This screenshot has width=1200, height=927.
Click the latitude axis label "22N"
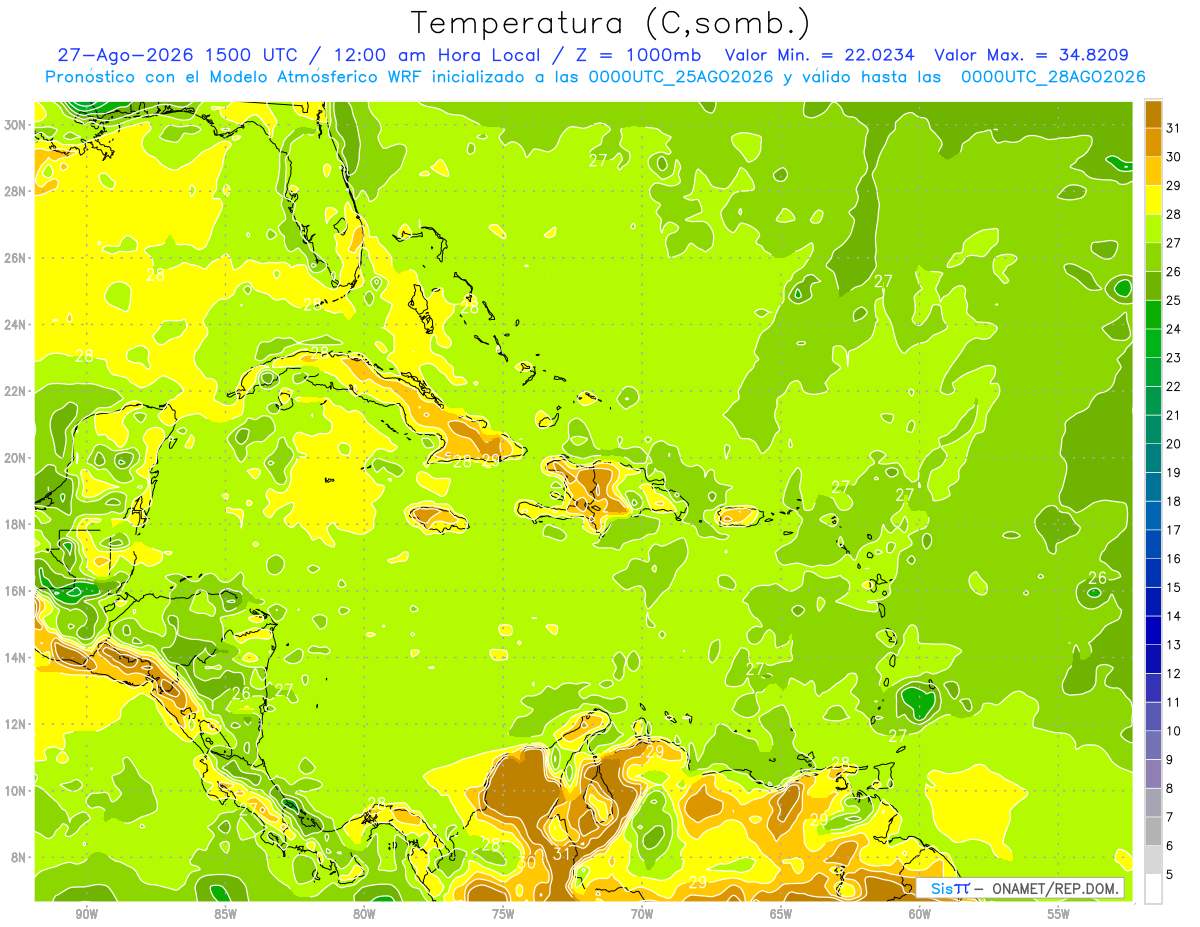tap(17, 391)
